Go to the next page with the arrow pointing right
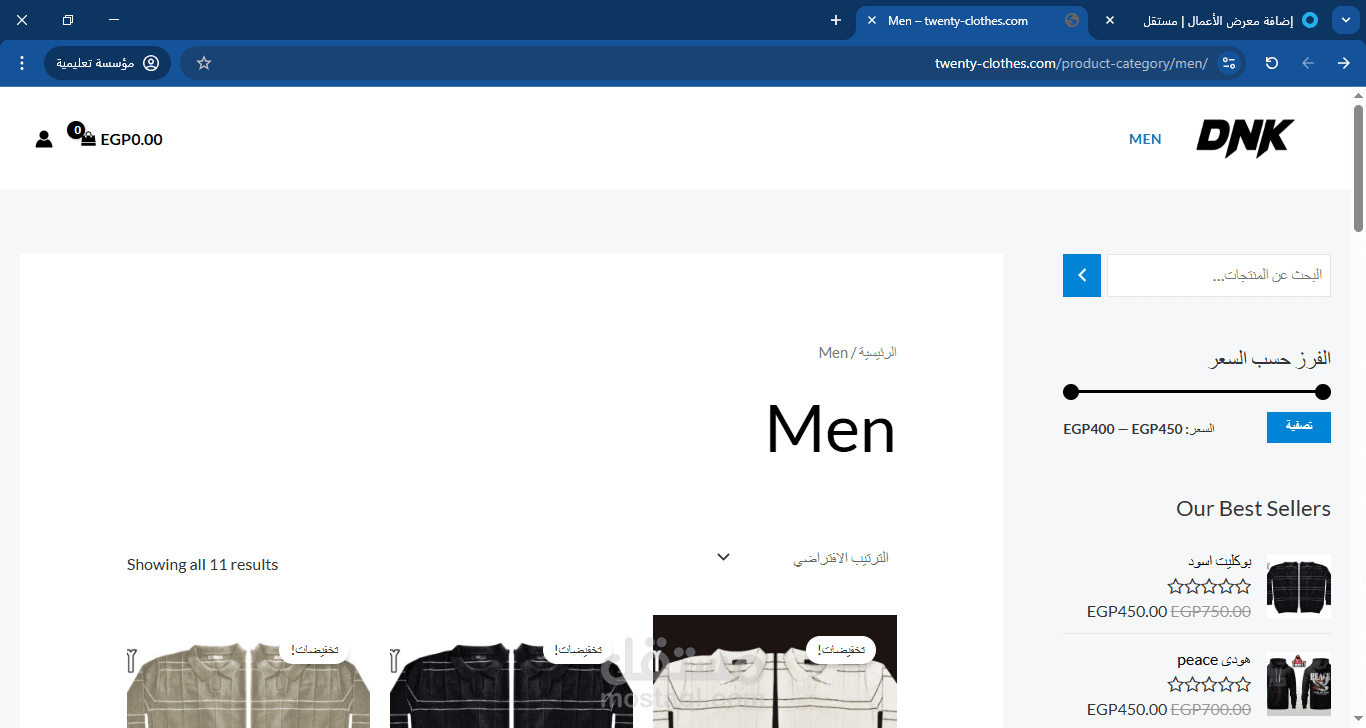Screen dimensions: 1366x728 click(x=1344, y=63)
